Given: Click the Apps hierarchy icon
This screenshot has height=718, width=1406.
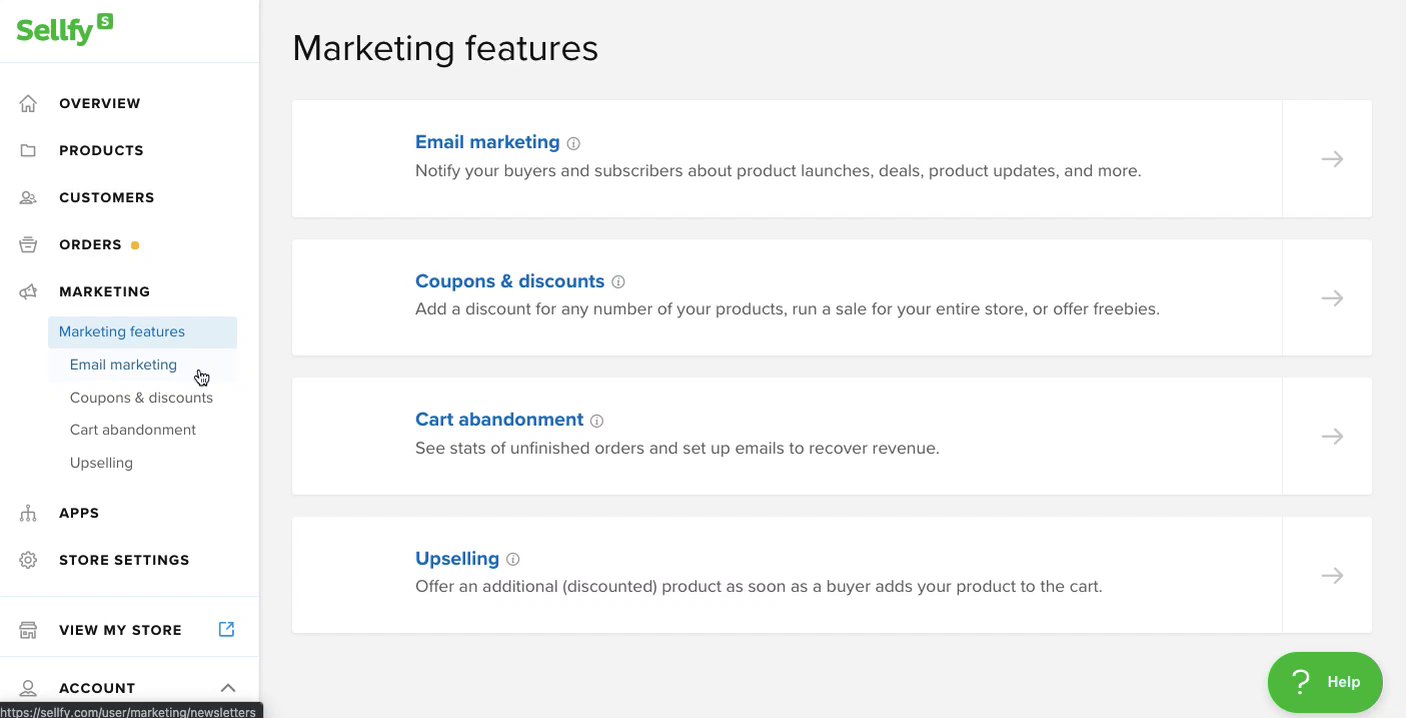Looking at the screenshot, I should pyautogui.click(x=28, y=513).
